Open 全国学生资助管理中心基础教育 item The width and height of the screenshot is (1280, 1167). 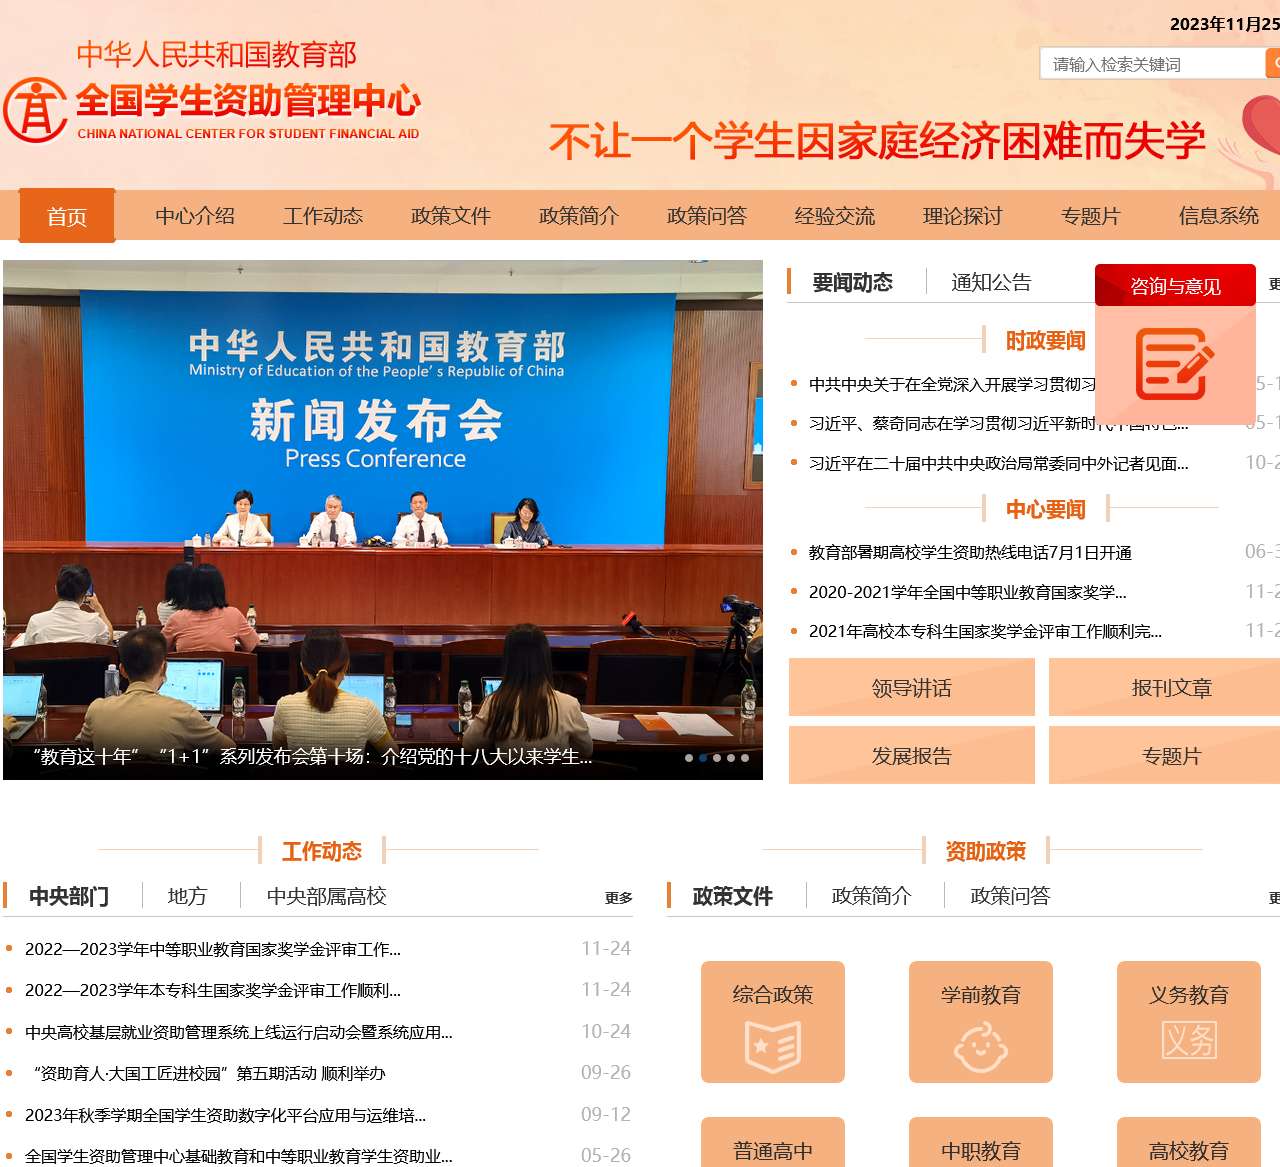pyautogui.click(x=239, y=1157)
